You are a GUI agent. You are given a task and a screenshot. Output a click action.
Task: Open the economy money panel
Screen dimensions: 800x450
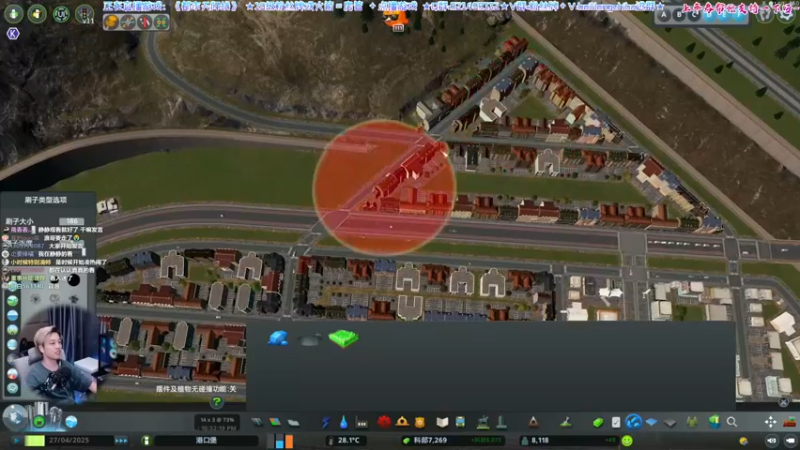pos(597,422)
